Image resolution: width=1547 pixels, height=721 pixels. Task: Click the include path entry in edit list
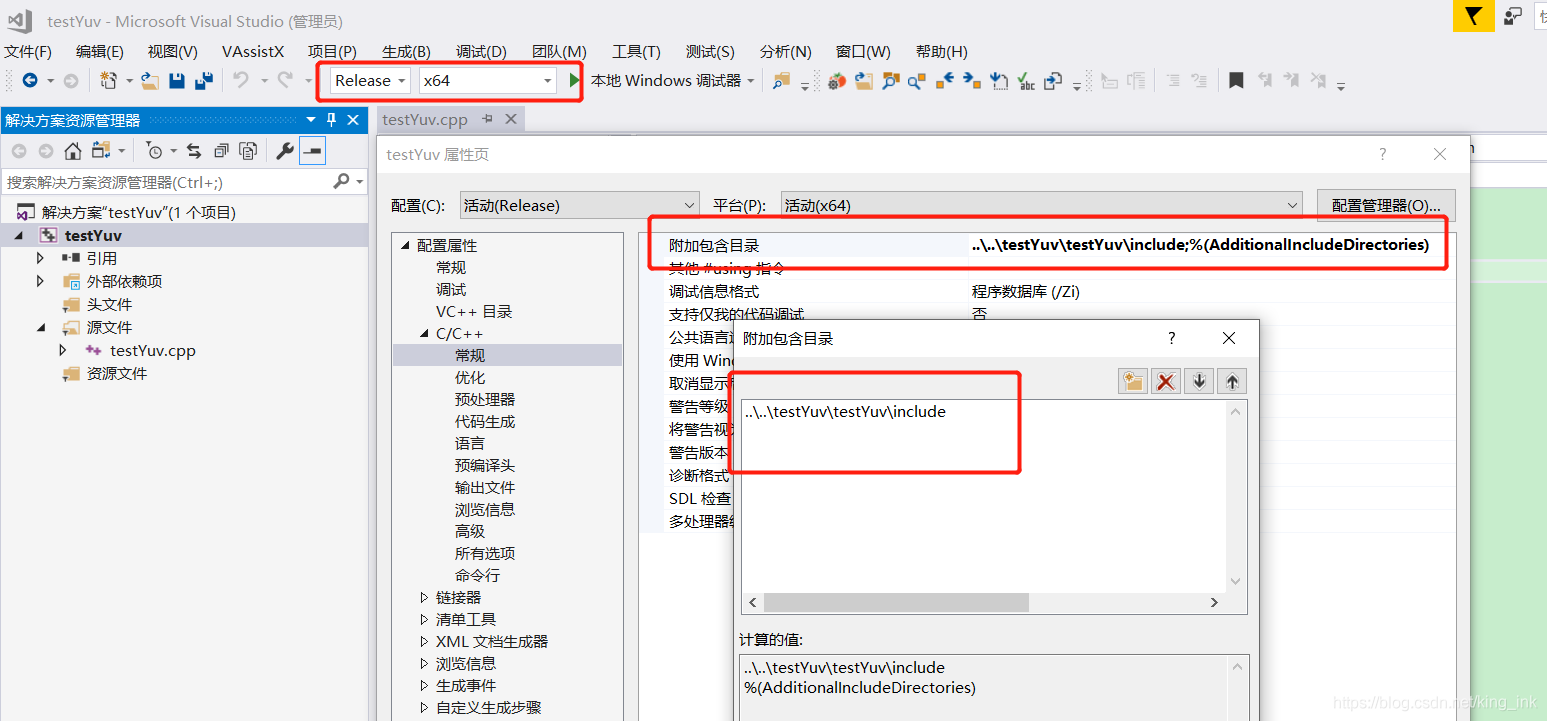click(845, 412)
